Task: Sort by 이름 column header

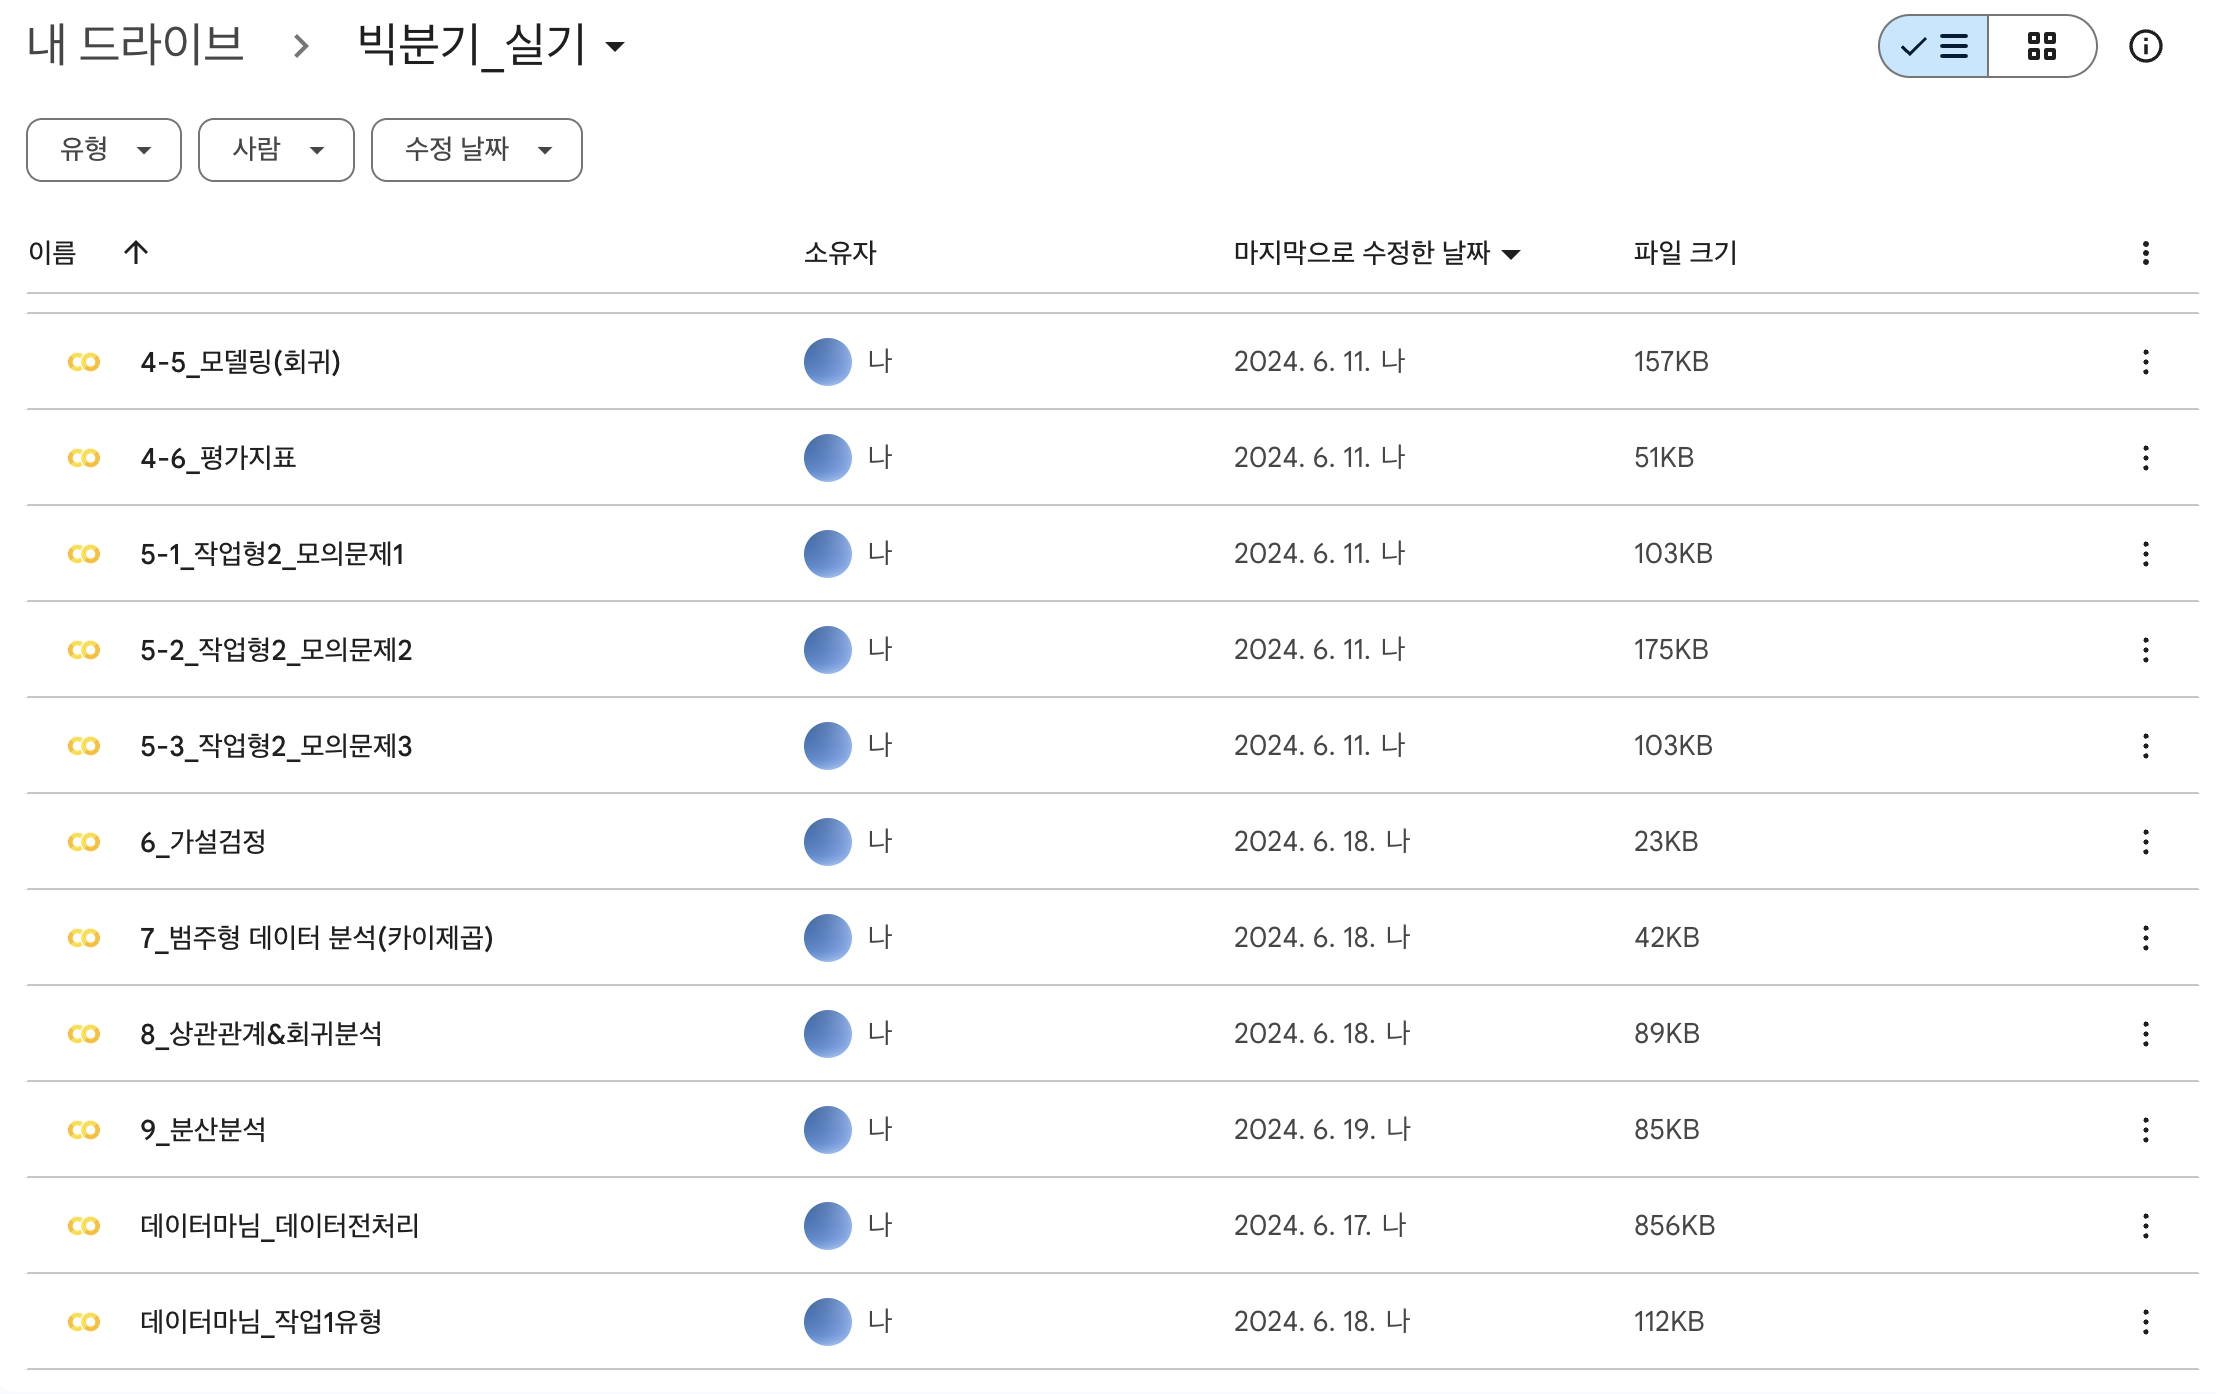Action: (x=52, y=253)
